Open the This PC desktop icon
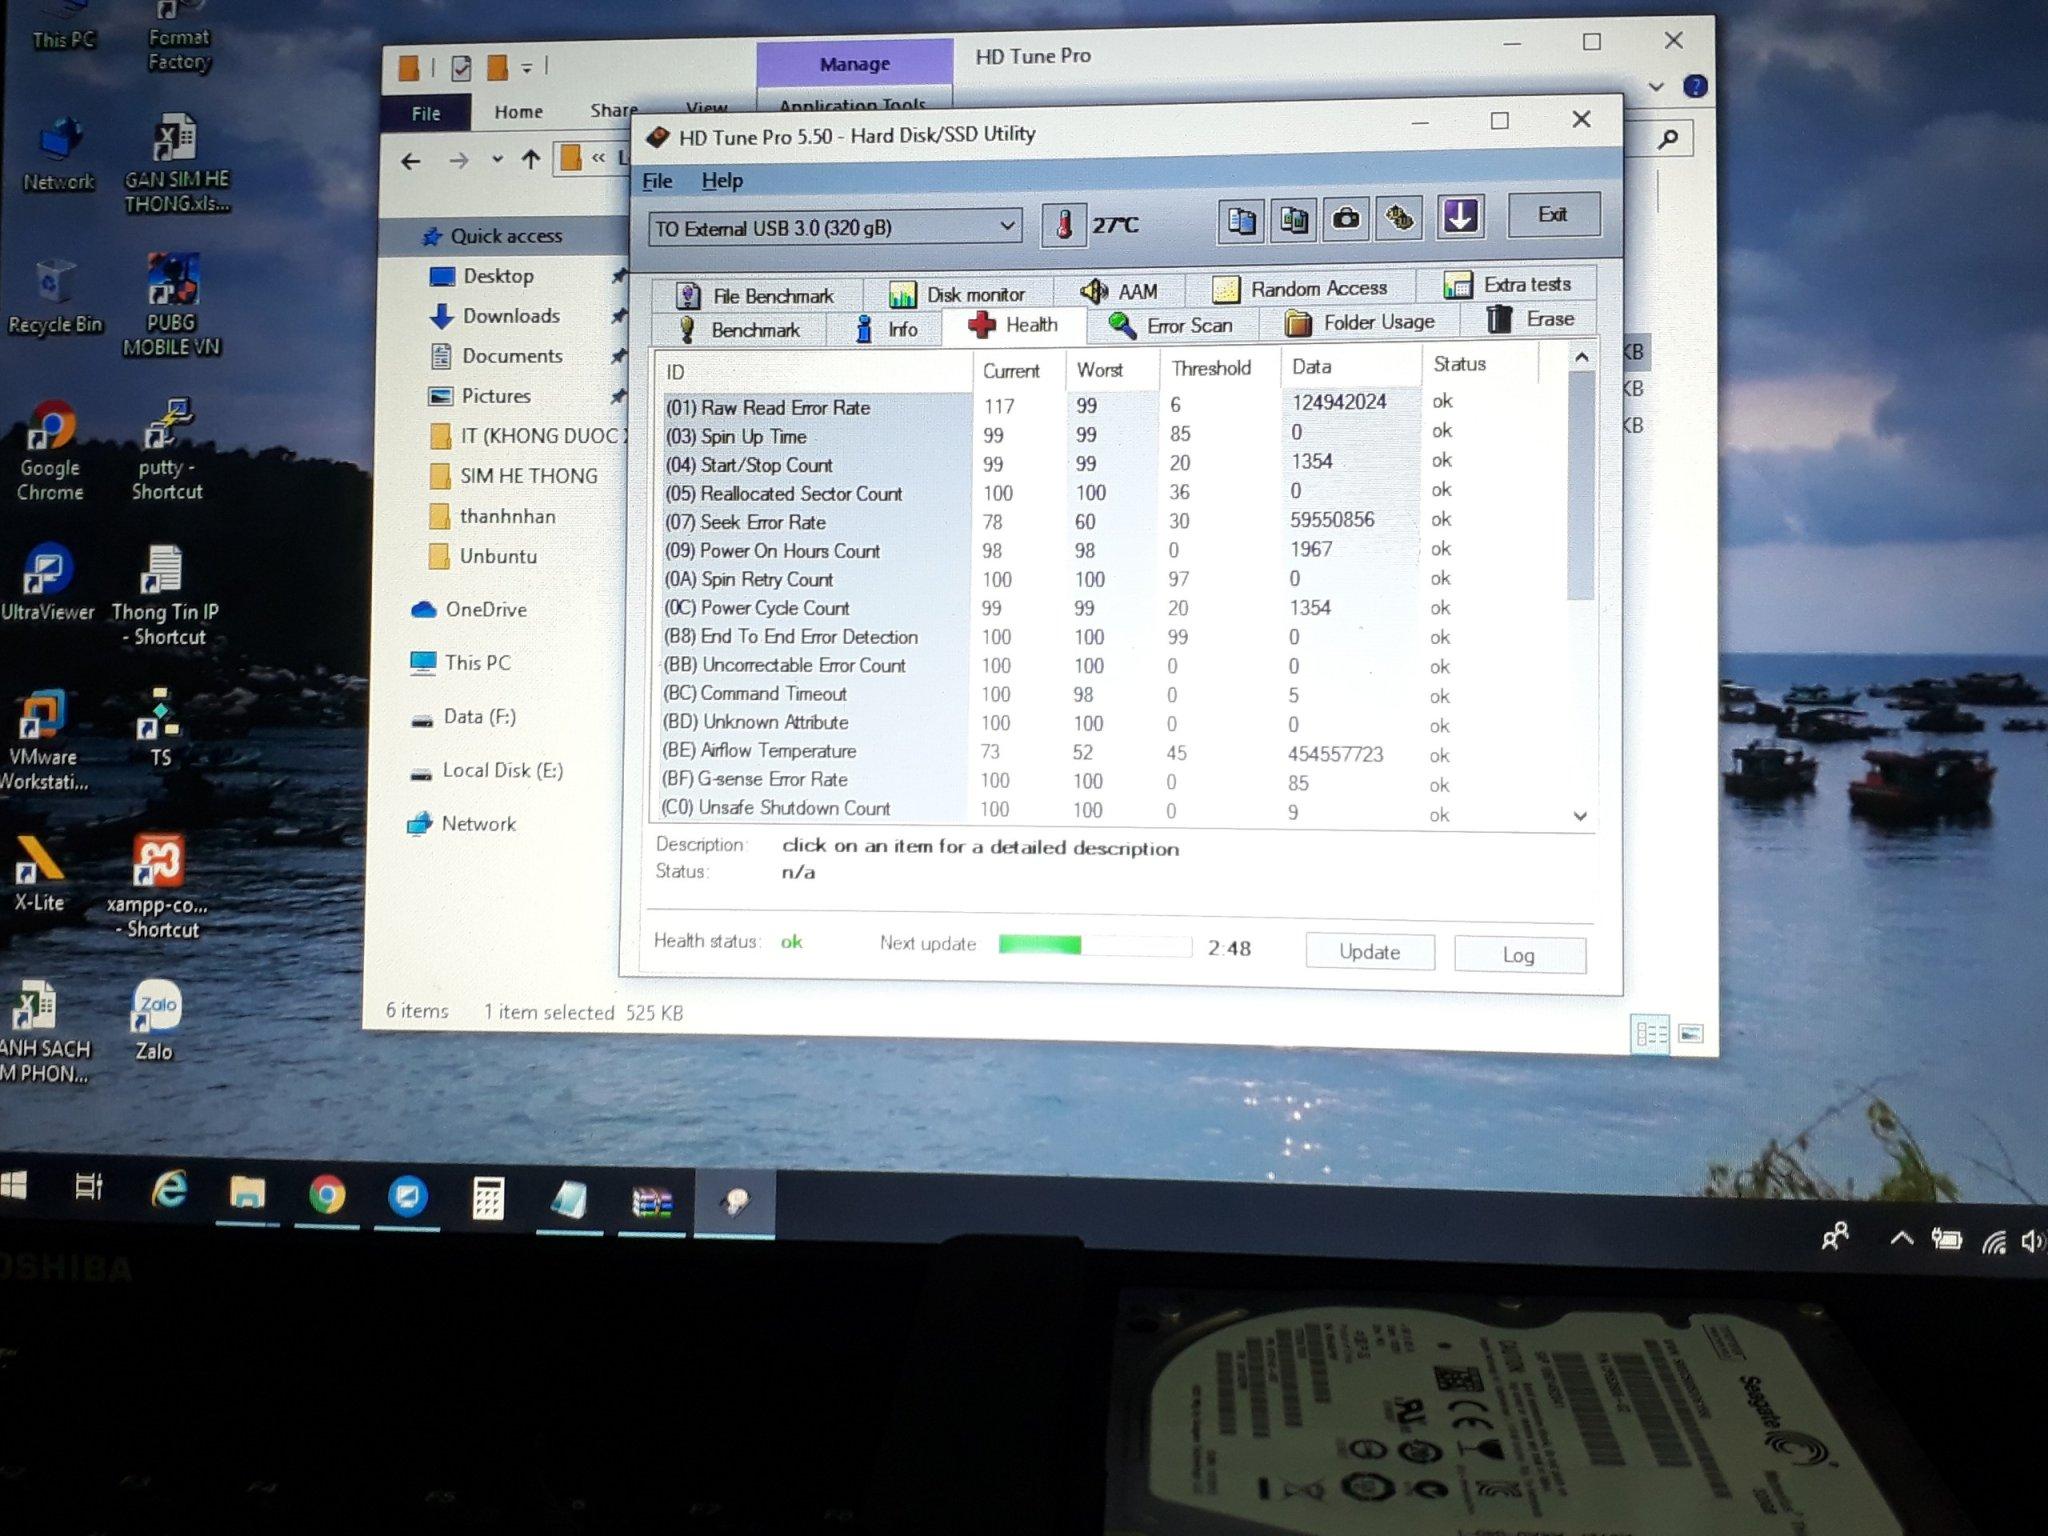The height and width of the screenshot is (1536, 2048). pos(63,26)
